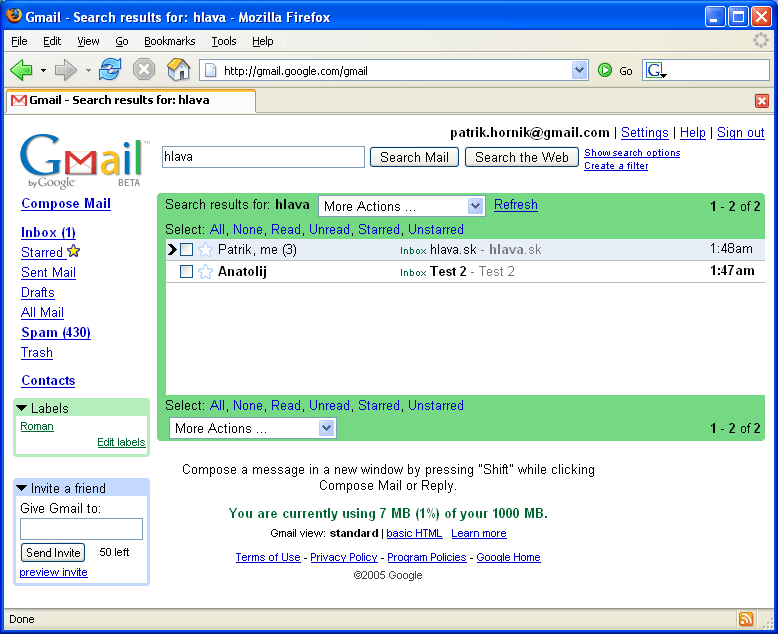The width and height of the screenshot is (778, 634).
Task: Click the Stop loading toolbar icon
Action: coord(144,70)
